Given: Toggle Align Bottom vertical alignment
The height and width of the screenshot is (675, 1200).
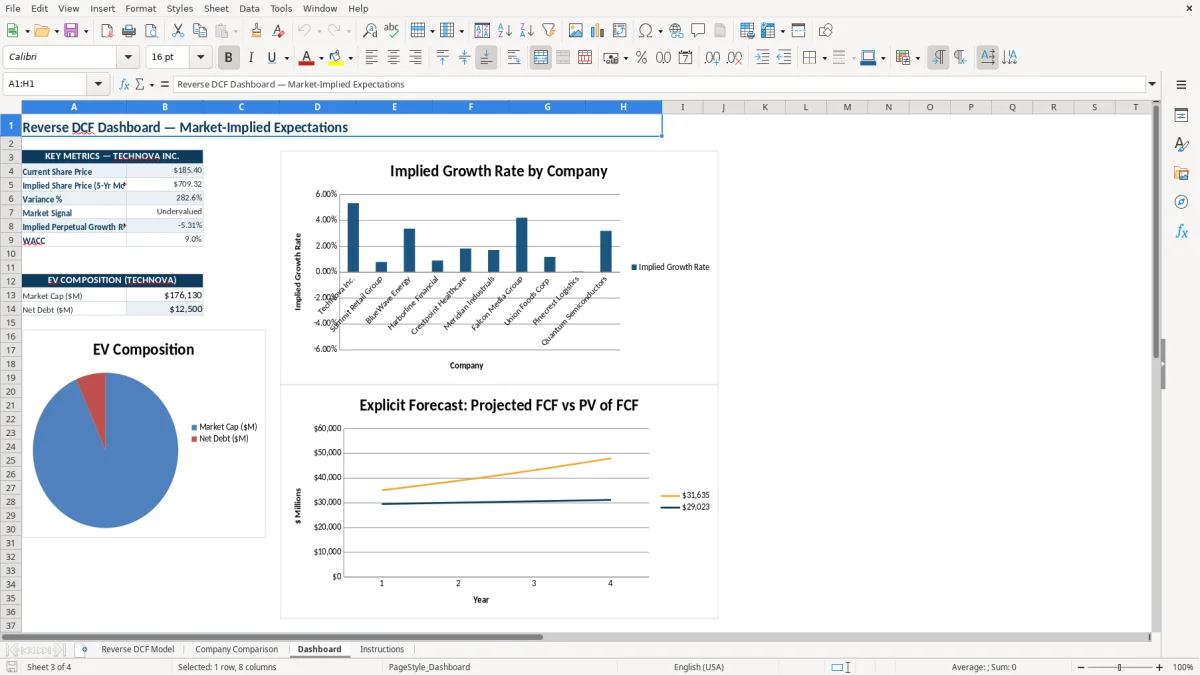Looking at the screenshot, I should pyautogui.click(x=486, y=58).
